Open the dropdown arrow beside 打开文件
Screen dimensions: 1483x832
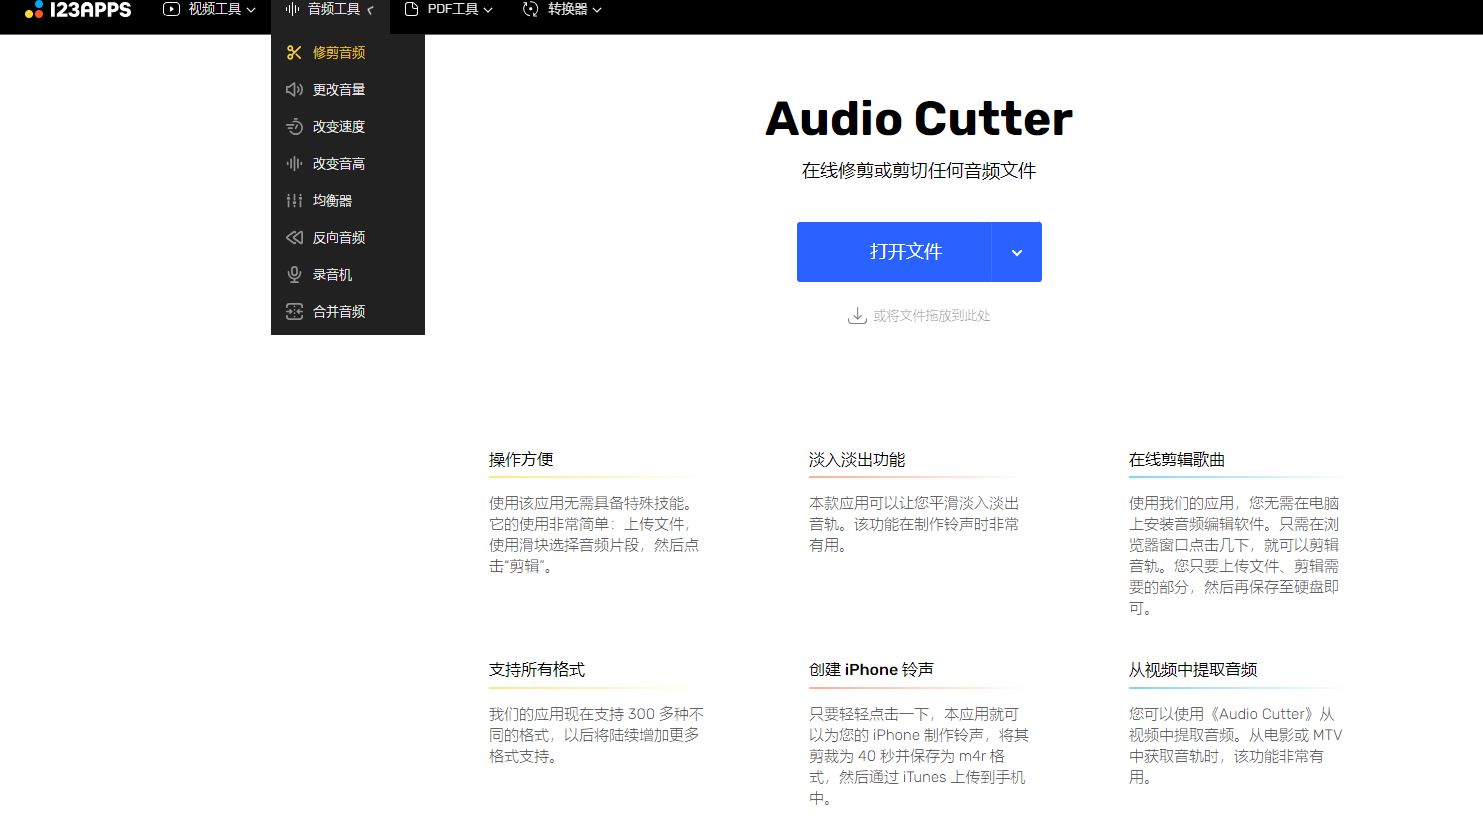tap(1017, 252)
